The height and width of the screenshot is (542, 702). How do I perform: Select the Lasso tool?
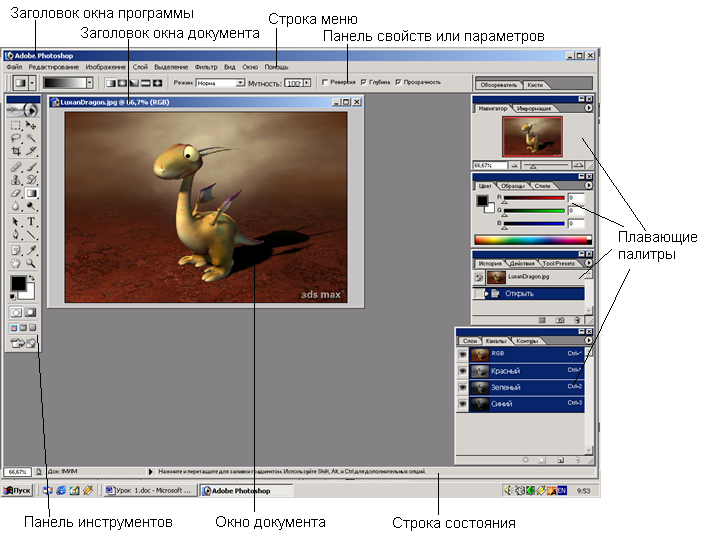coord(16,138)
